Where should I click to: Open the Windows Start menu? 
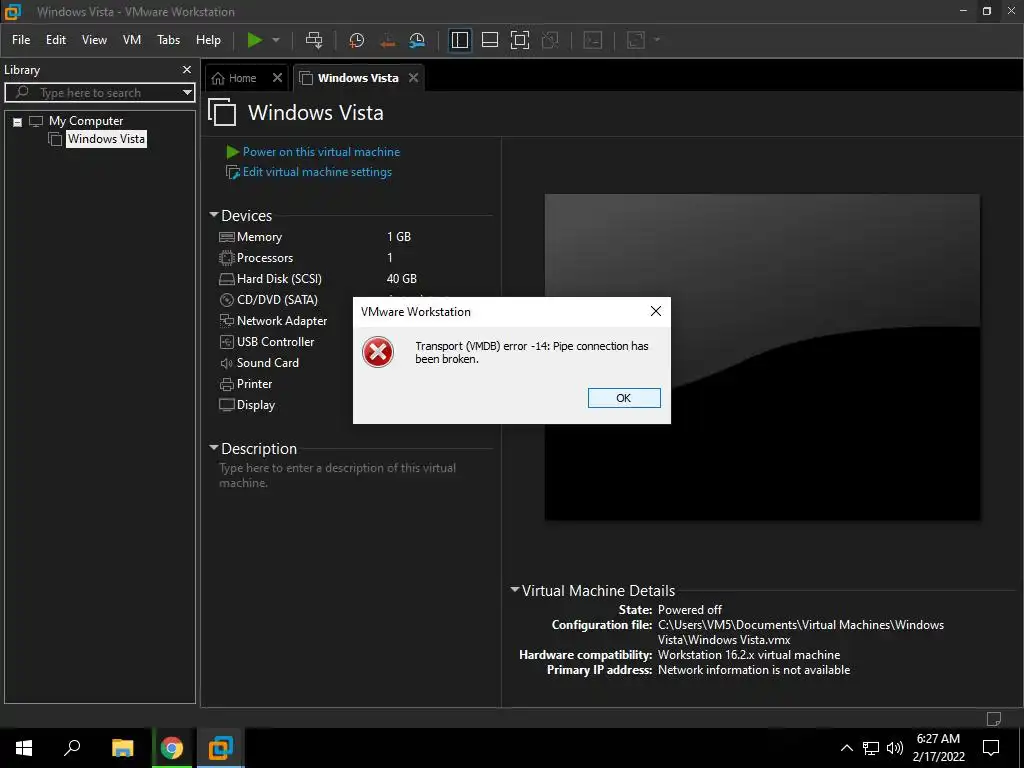[x=24, y=748]
